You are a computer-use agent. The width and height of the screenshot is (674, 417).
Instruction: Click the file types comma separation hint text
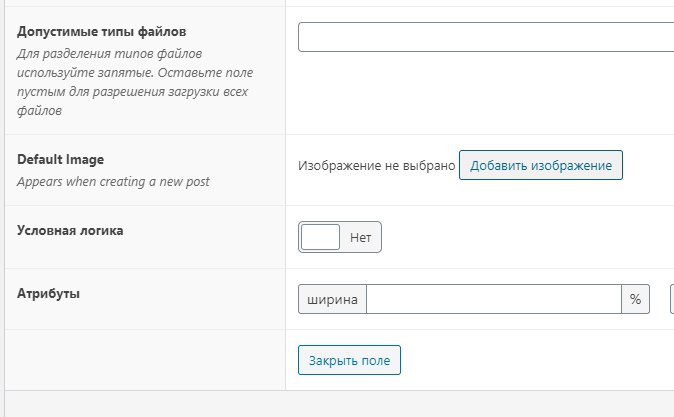pyautogui.click(x=135, y=82)
